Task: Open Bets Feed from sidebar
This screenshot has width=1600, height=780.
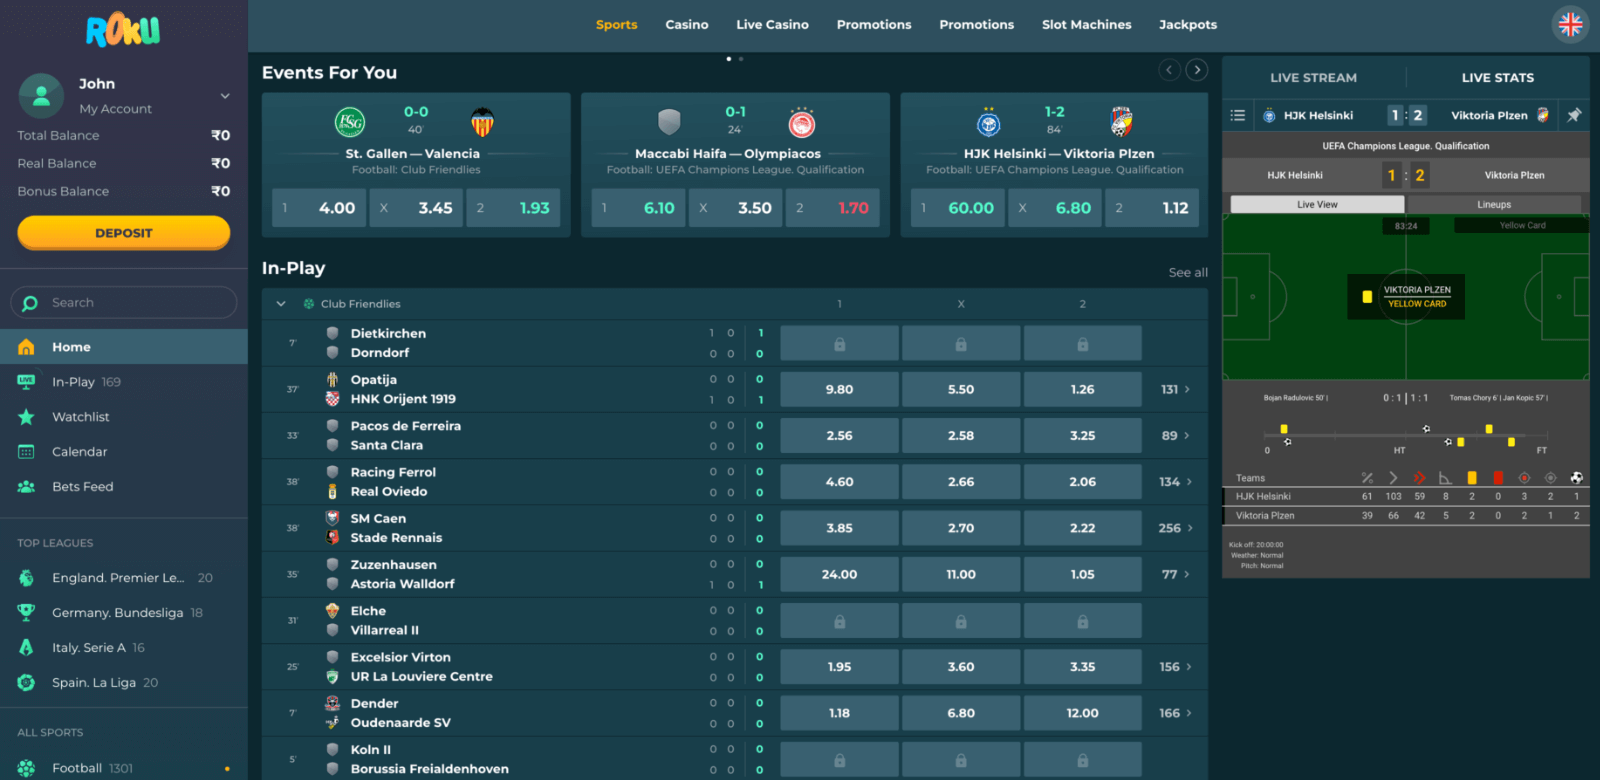Action: coord(123,487)
